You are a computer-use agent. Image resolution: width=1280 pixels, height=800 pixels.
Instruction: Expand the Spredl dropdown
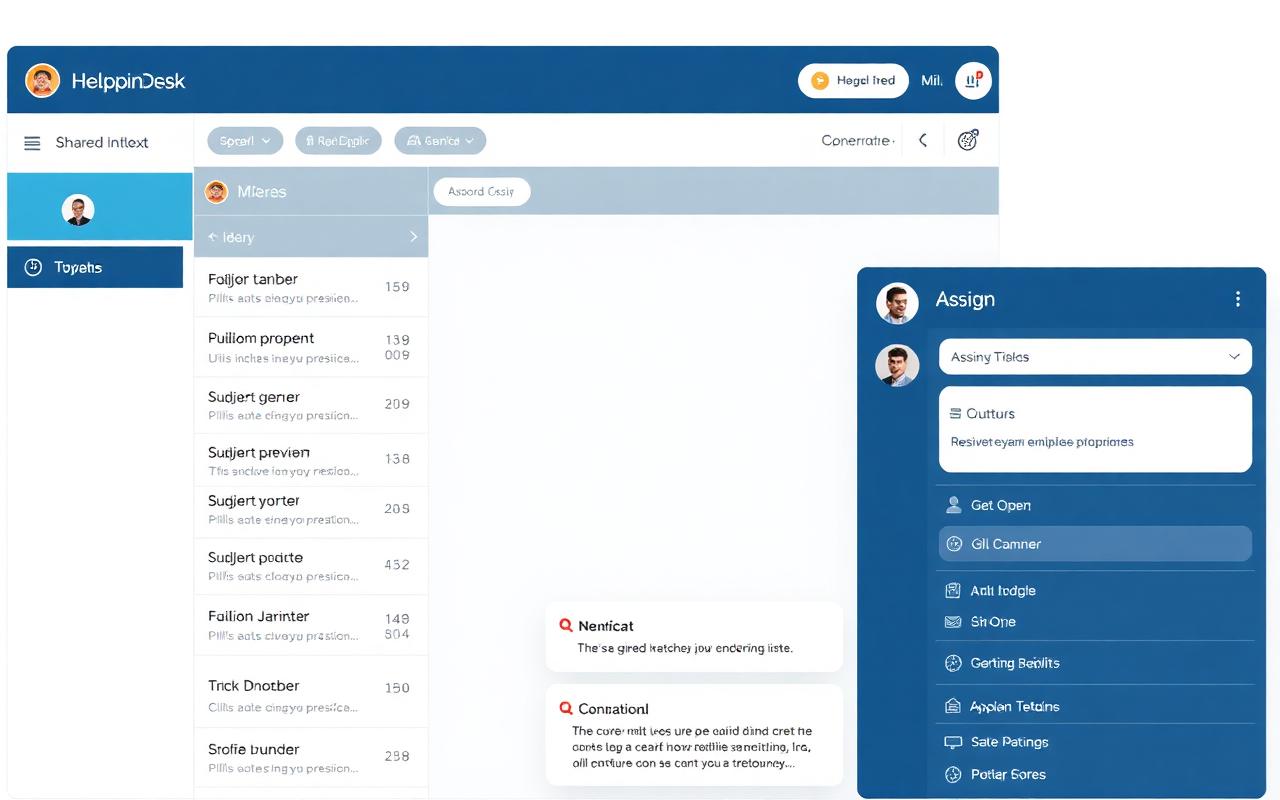[x=244, y=140]
